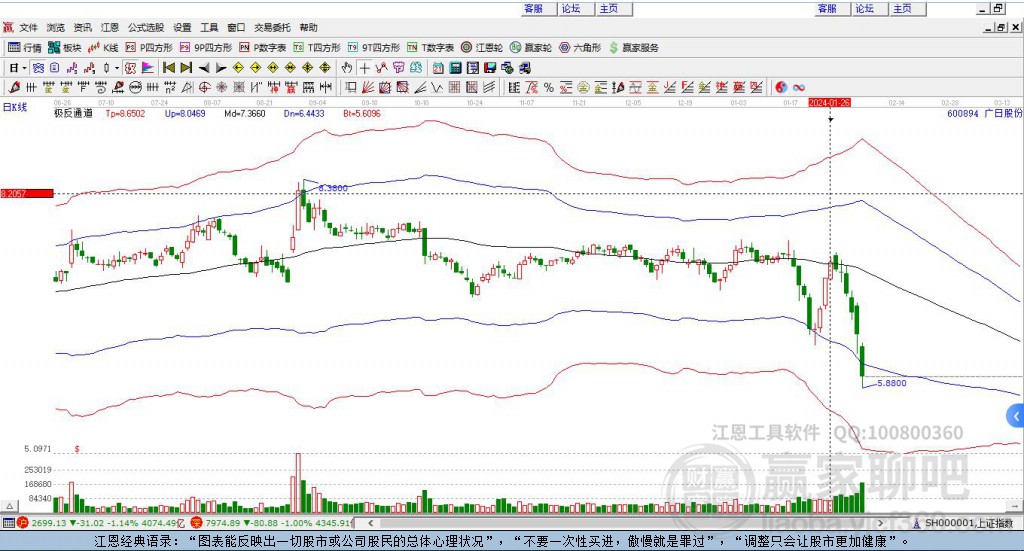1024x551 pixels.
Task: Click the 行情 quotes toolbar button
Action: click(x=25, y=48)
